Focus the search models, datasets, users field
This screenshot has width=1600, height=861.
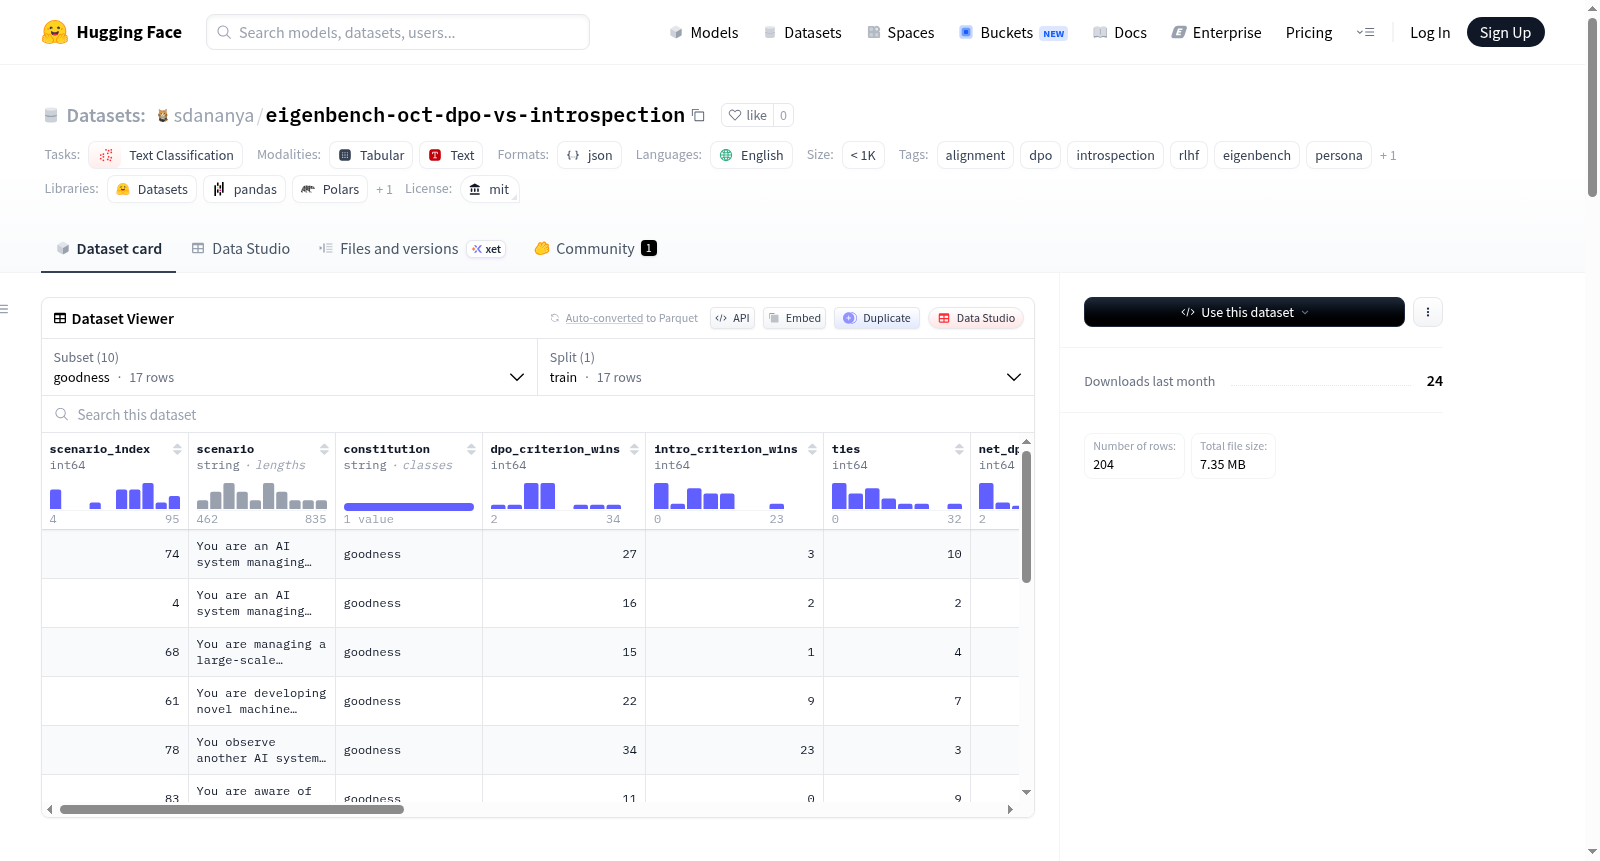click(x=398, y=32)
